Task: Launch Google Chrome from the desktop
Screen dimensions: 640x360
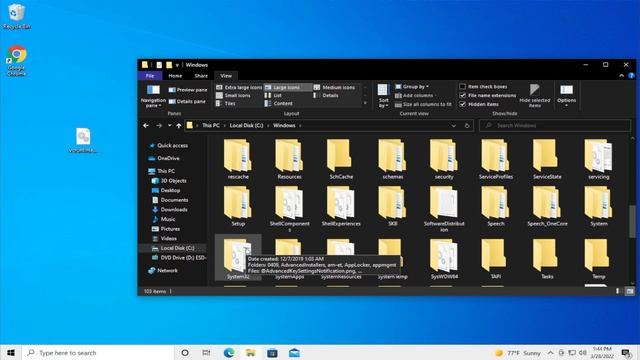Action: point(17,60)
